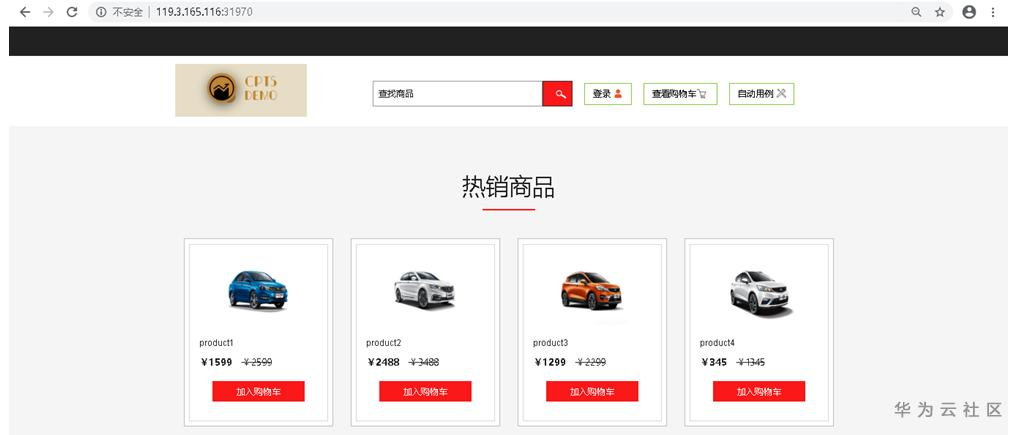Add product3 to cart with 加入购物车
Viewport: 1015px width, 435px height.
coord(592,392)
